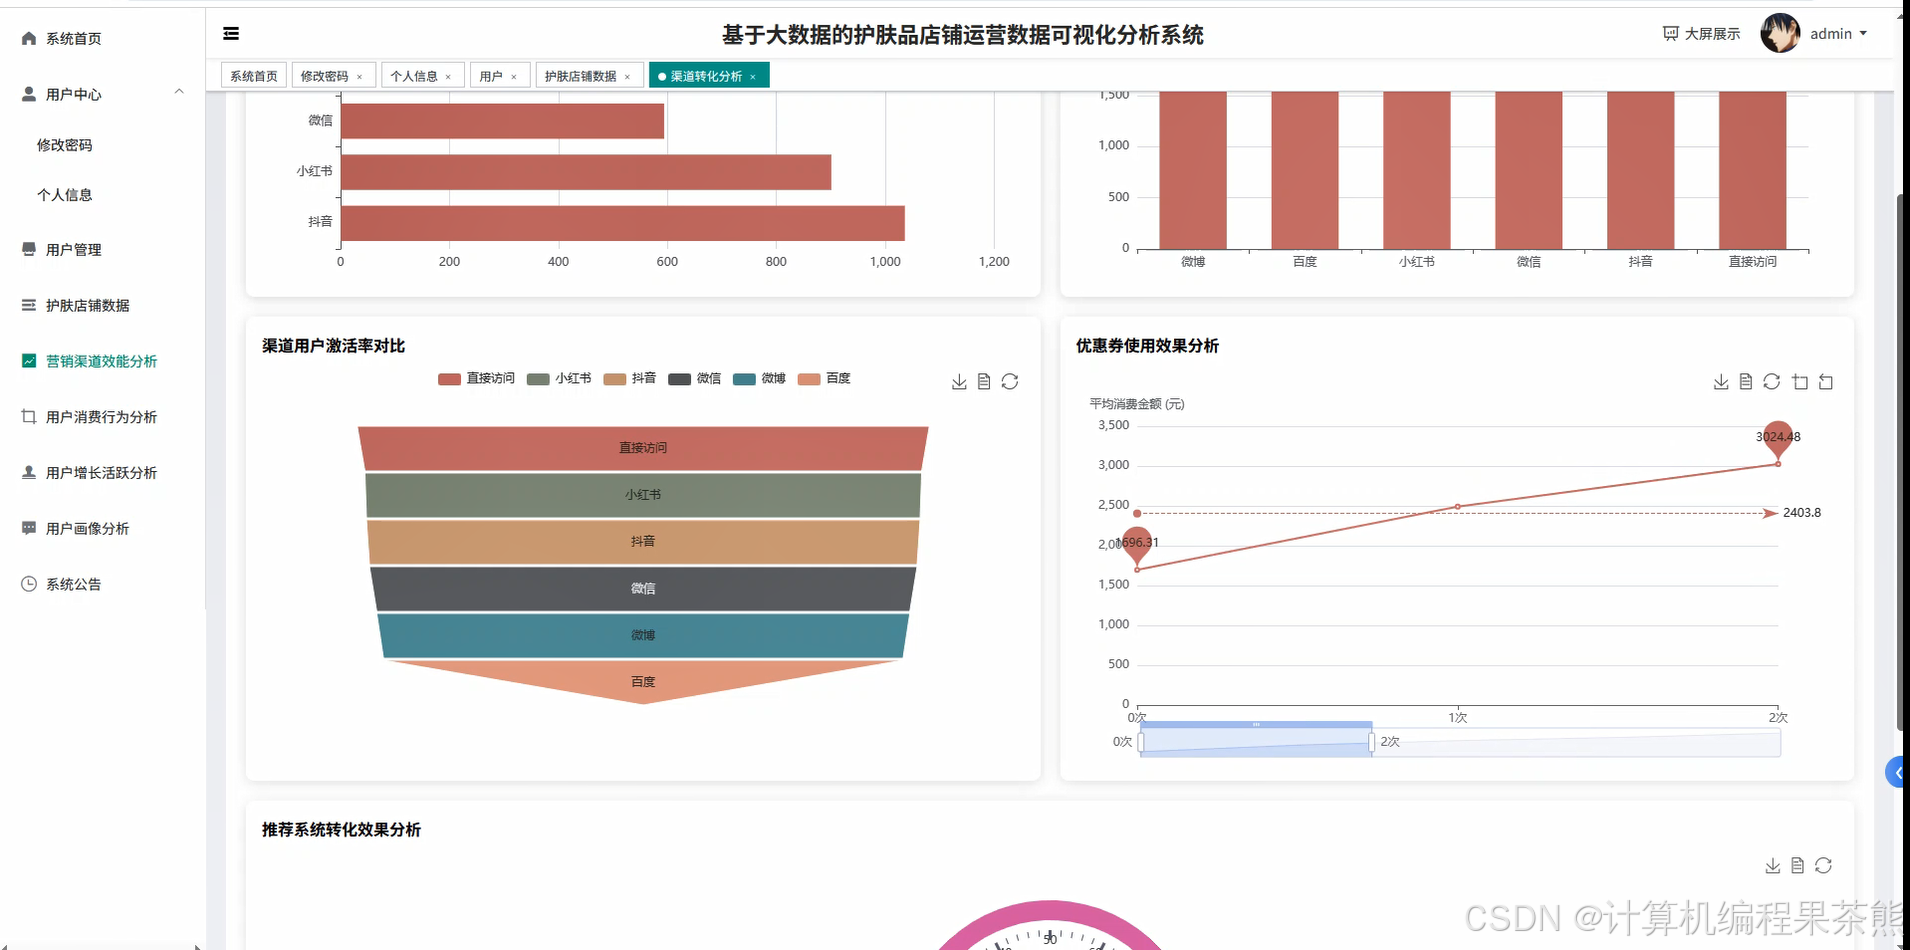Click the right data zoom slider handle
Image resolution: width=1910 pixels, height=950 pixels.
point(1372,742)
